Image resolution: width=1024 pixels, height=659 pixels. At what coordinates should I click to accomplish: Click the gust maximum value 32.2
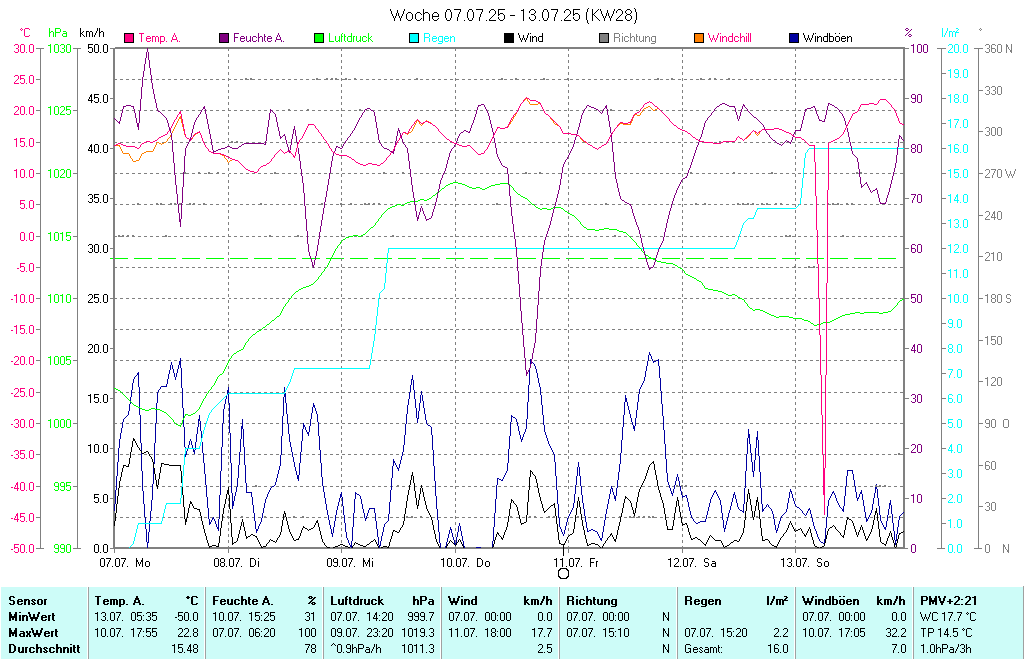pos(895,633)
